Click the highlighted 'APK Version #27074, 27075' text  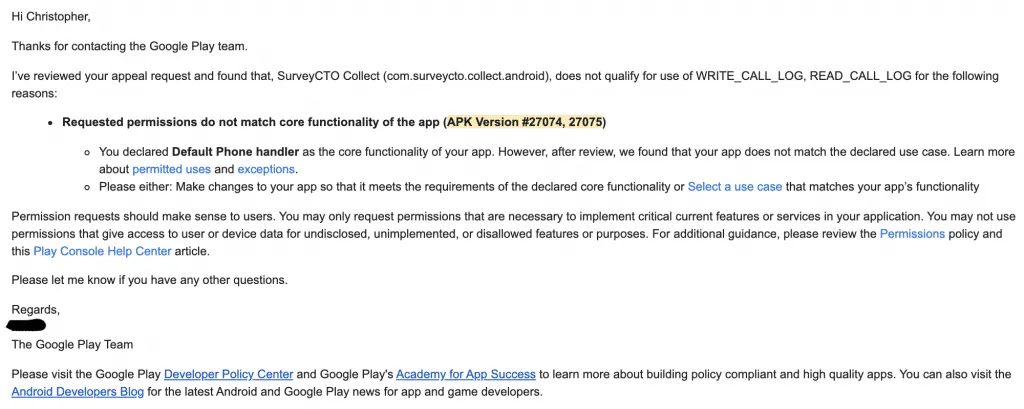coord(525,122)
